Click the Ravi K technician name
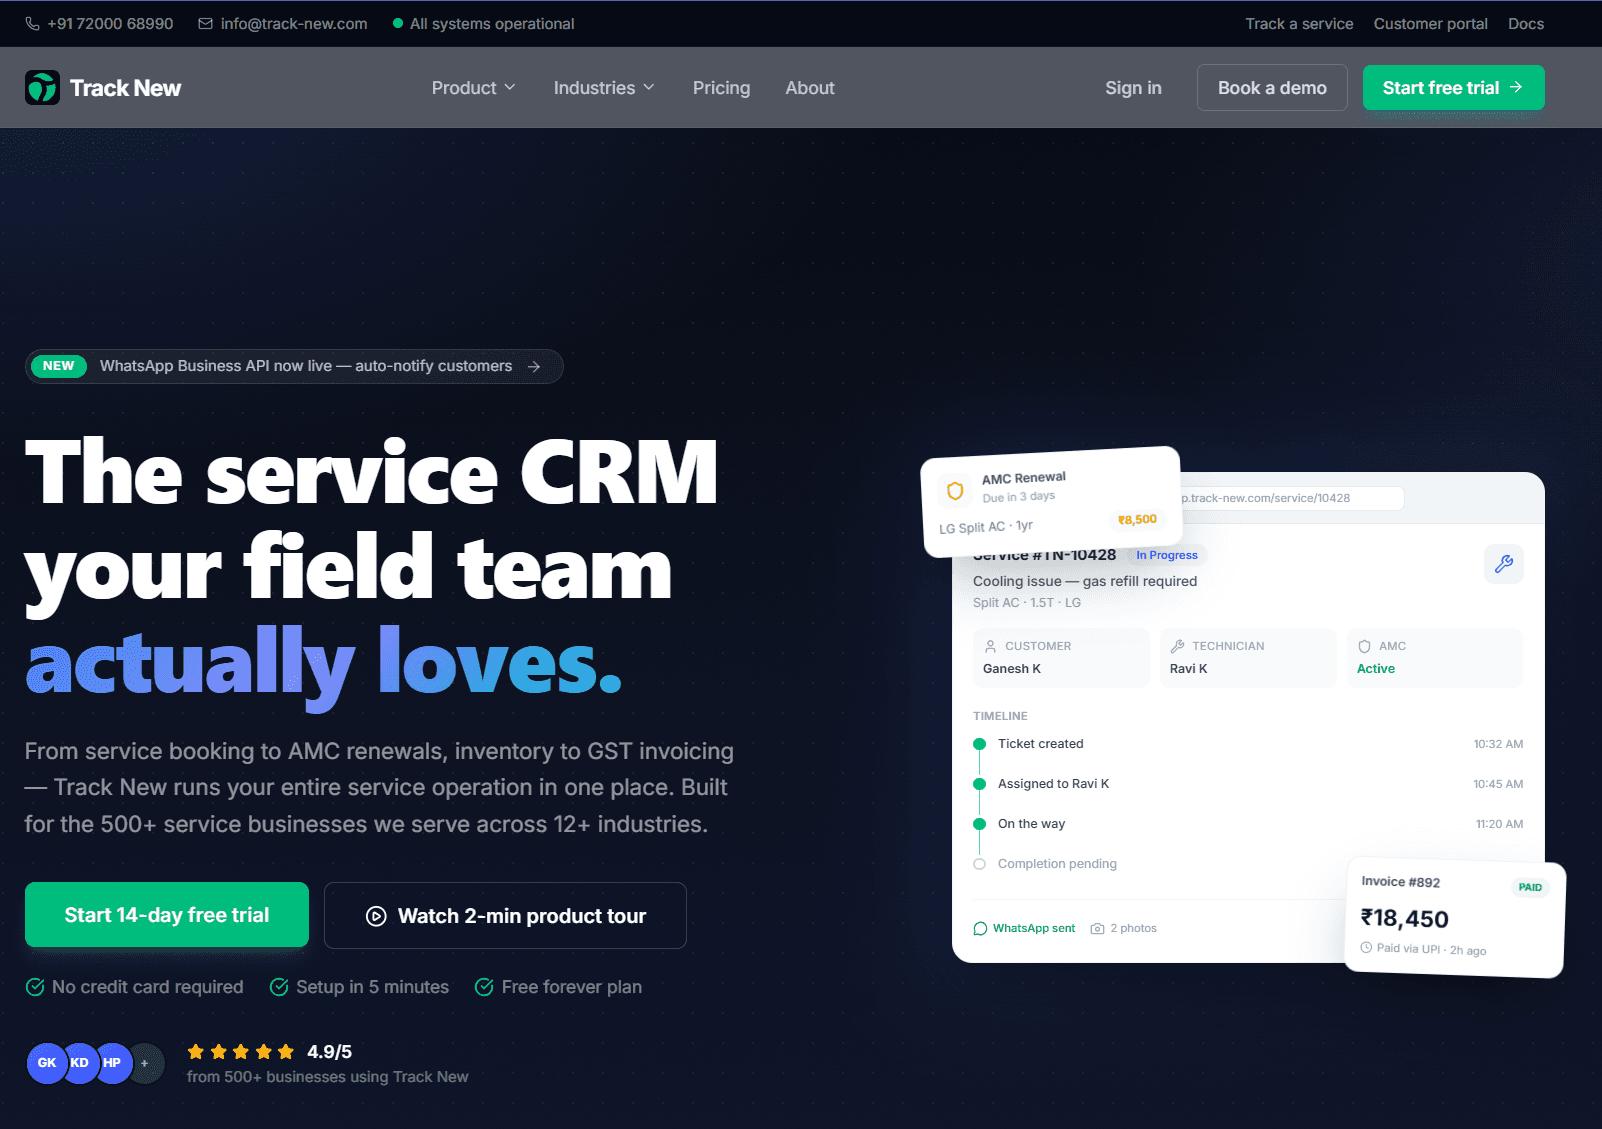This screenshot has height=1129, width=1602. tap(1189, 669)
